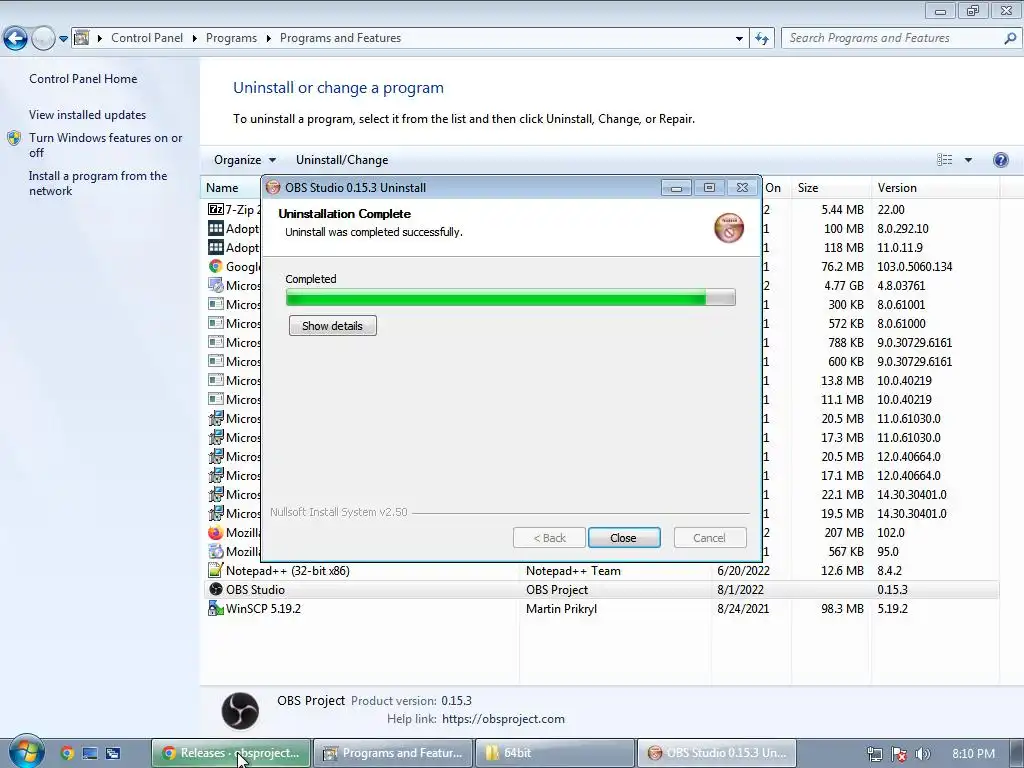Open Install a program from the network

click(98, 184)
